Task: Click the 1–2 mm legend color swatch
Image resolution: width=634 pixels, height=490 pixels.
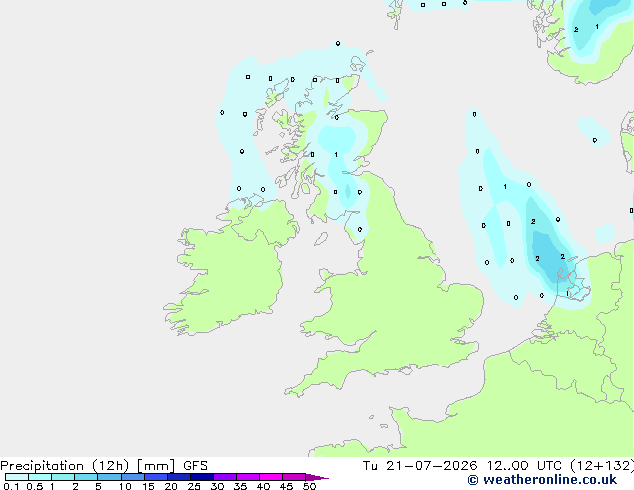Action: pyautogui.click(x=63, y=477)
